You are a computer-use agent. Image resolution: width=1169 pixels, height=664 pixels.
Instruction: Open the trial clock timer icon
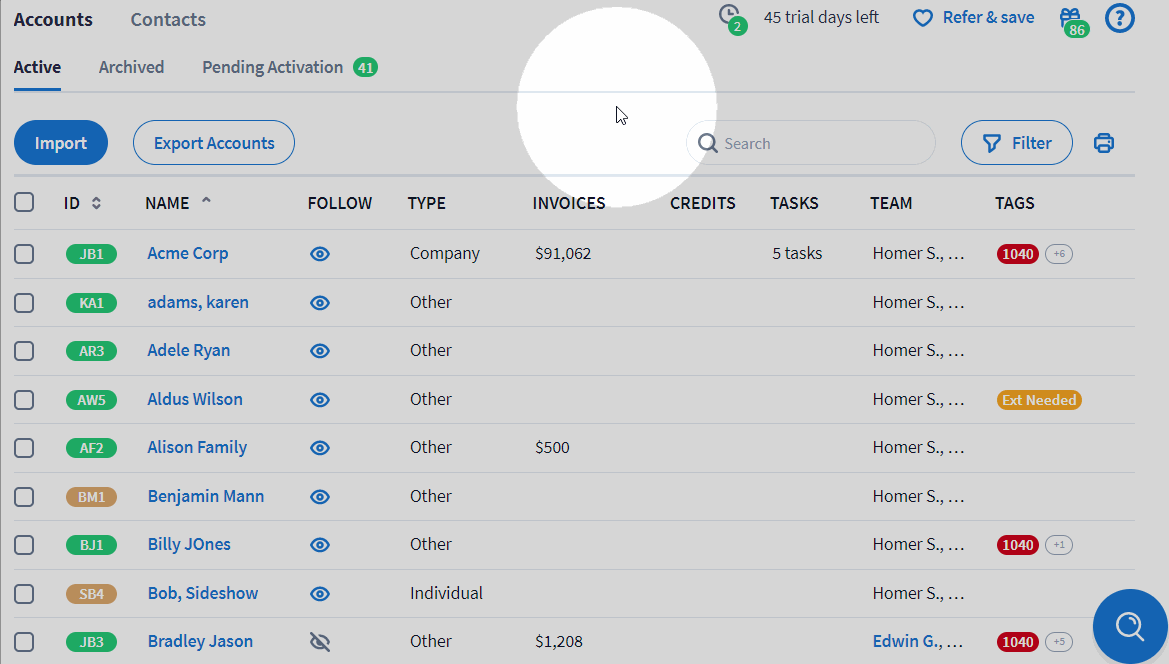click(x=730, y=16)
